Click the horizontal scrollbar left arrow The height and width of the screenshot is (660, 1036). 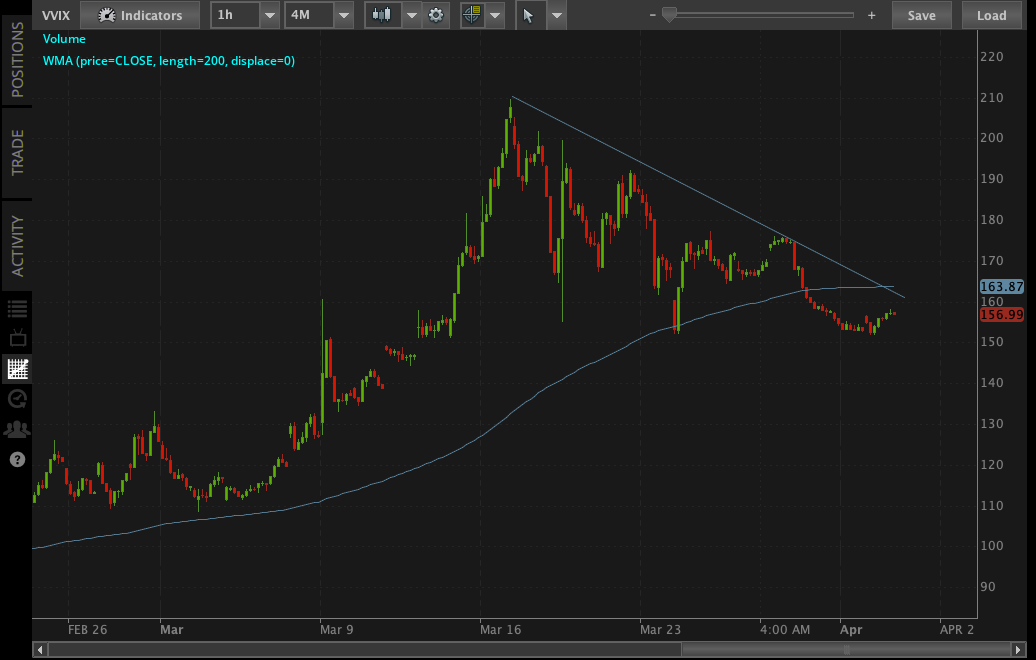40,650
